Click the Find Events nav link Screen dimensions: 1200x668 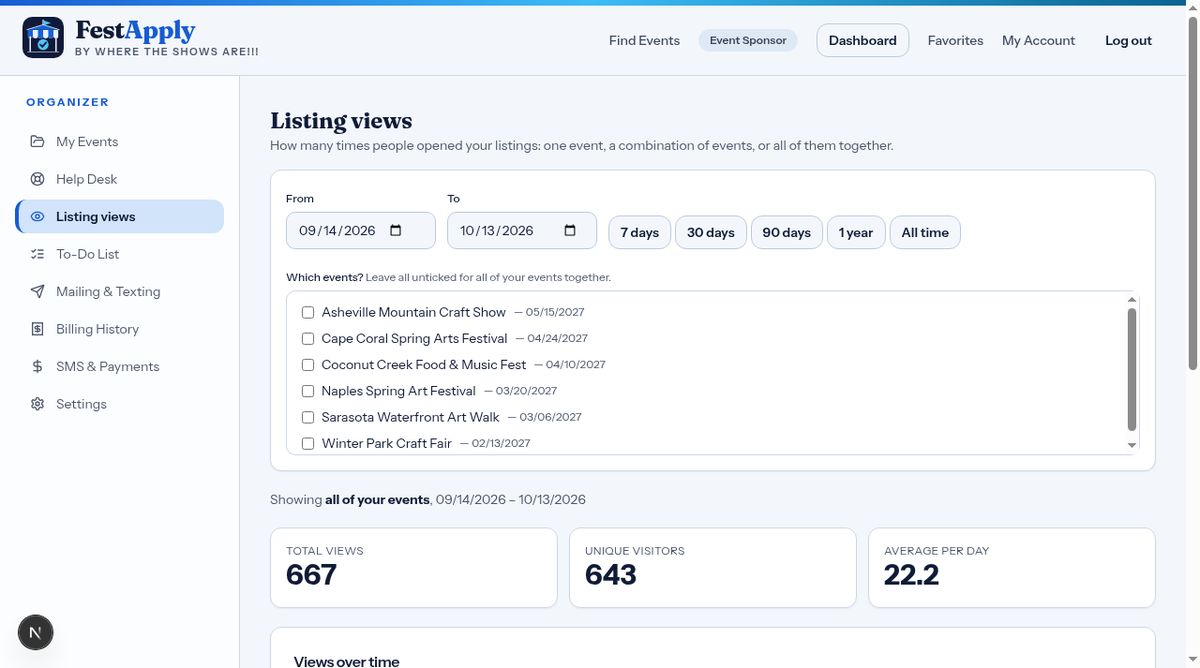644,41
